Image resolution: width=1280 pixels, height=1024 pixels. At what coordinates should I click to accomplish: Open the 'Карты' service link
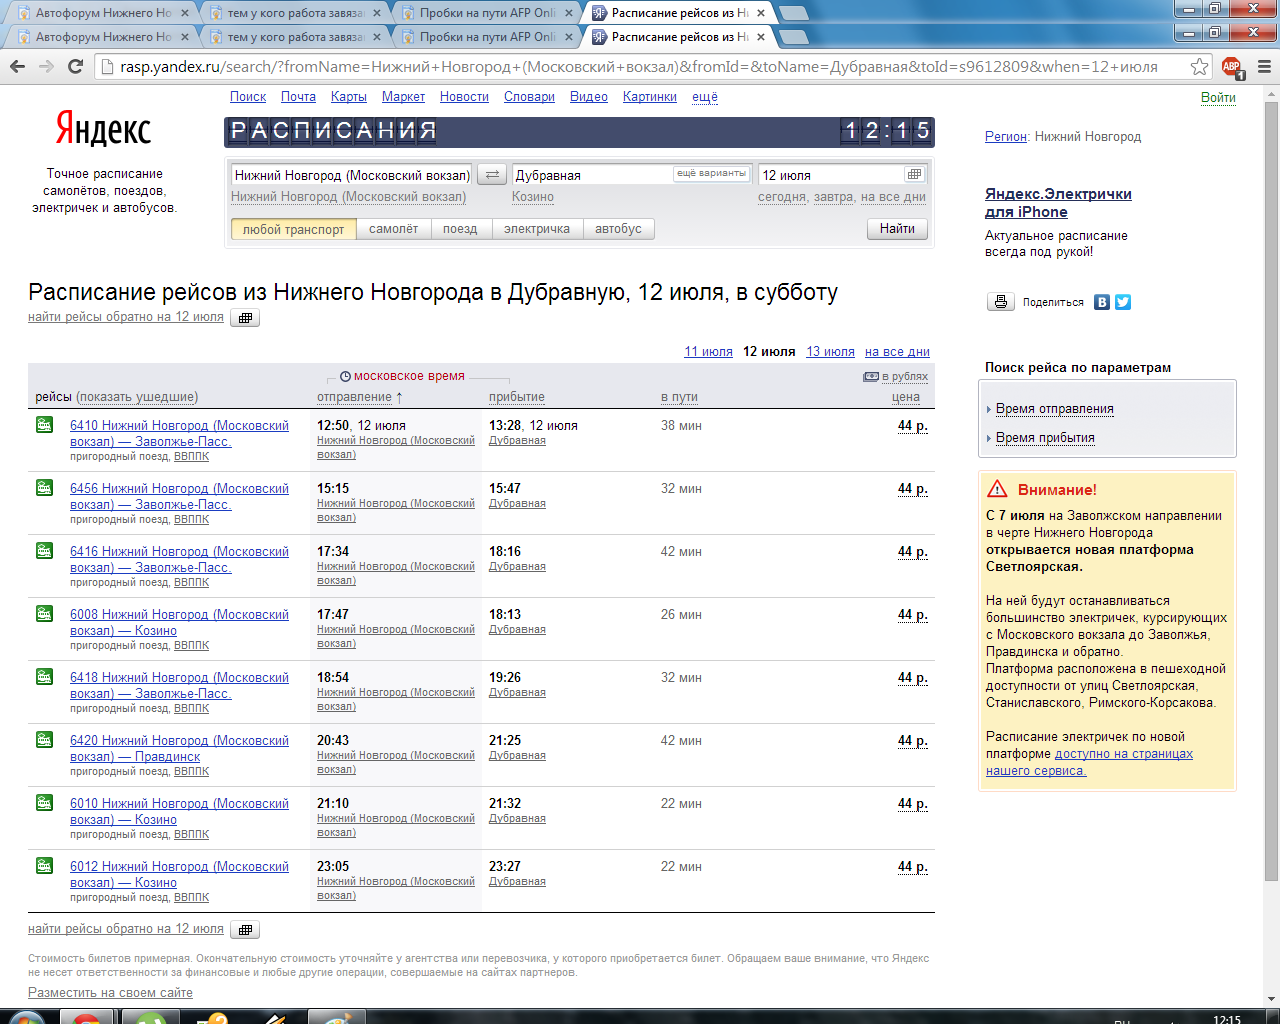point(349,97)
